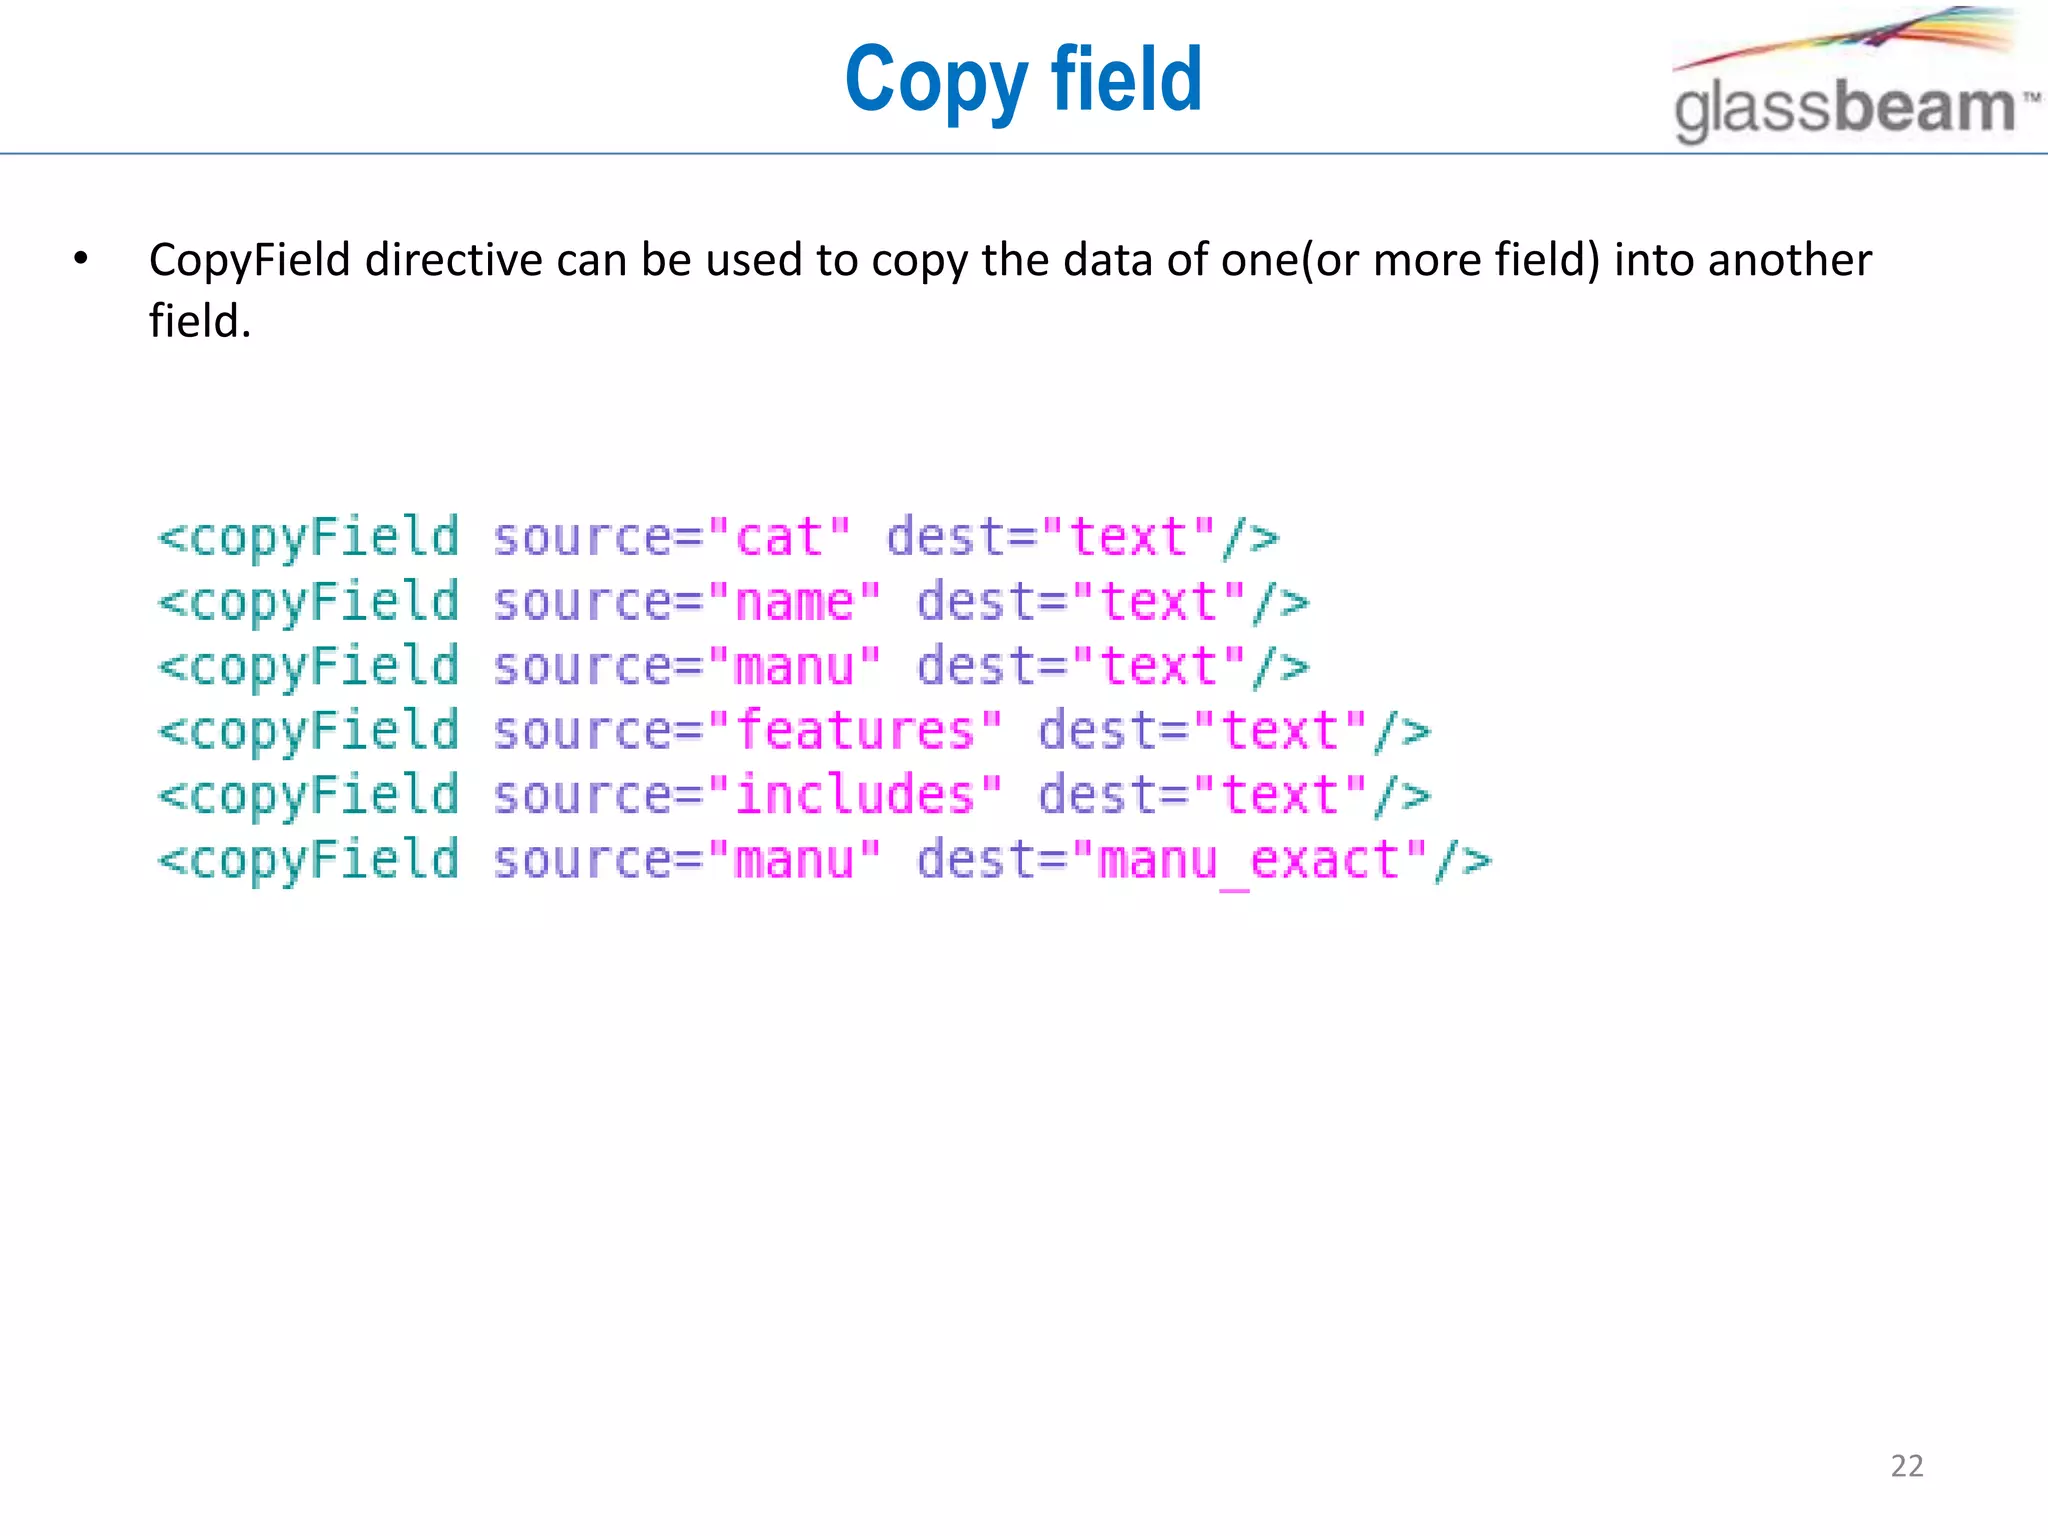Click the copyField line with source="features"
2048x1536 pixels.
coord(794,731)
